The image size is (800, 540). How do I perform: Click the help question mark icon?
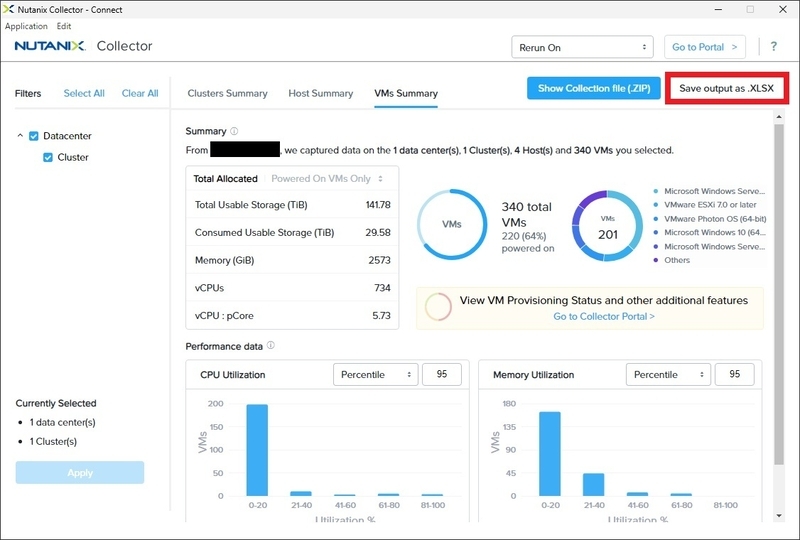(773, 47)
